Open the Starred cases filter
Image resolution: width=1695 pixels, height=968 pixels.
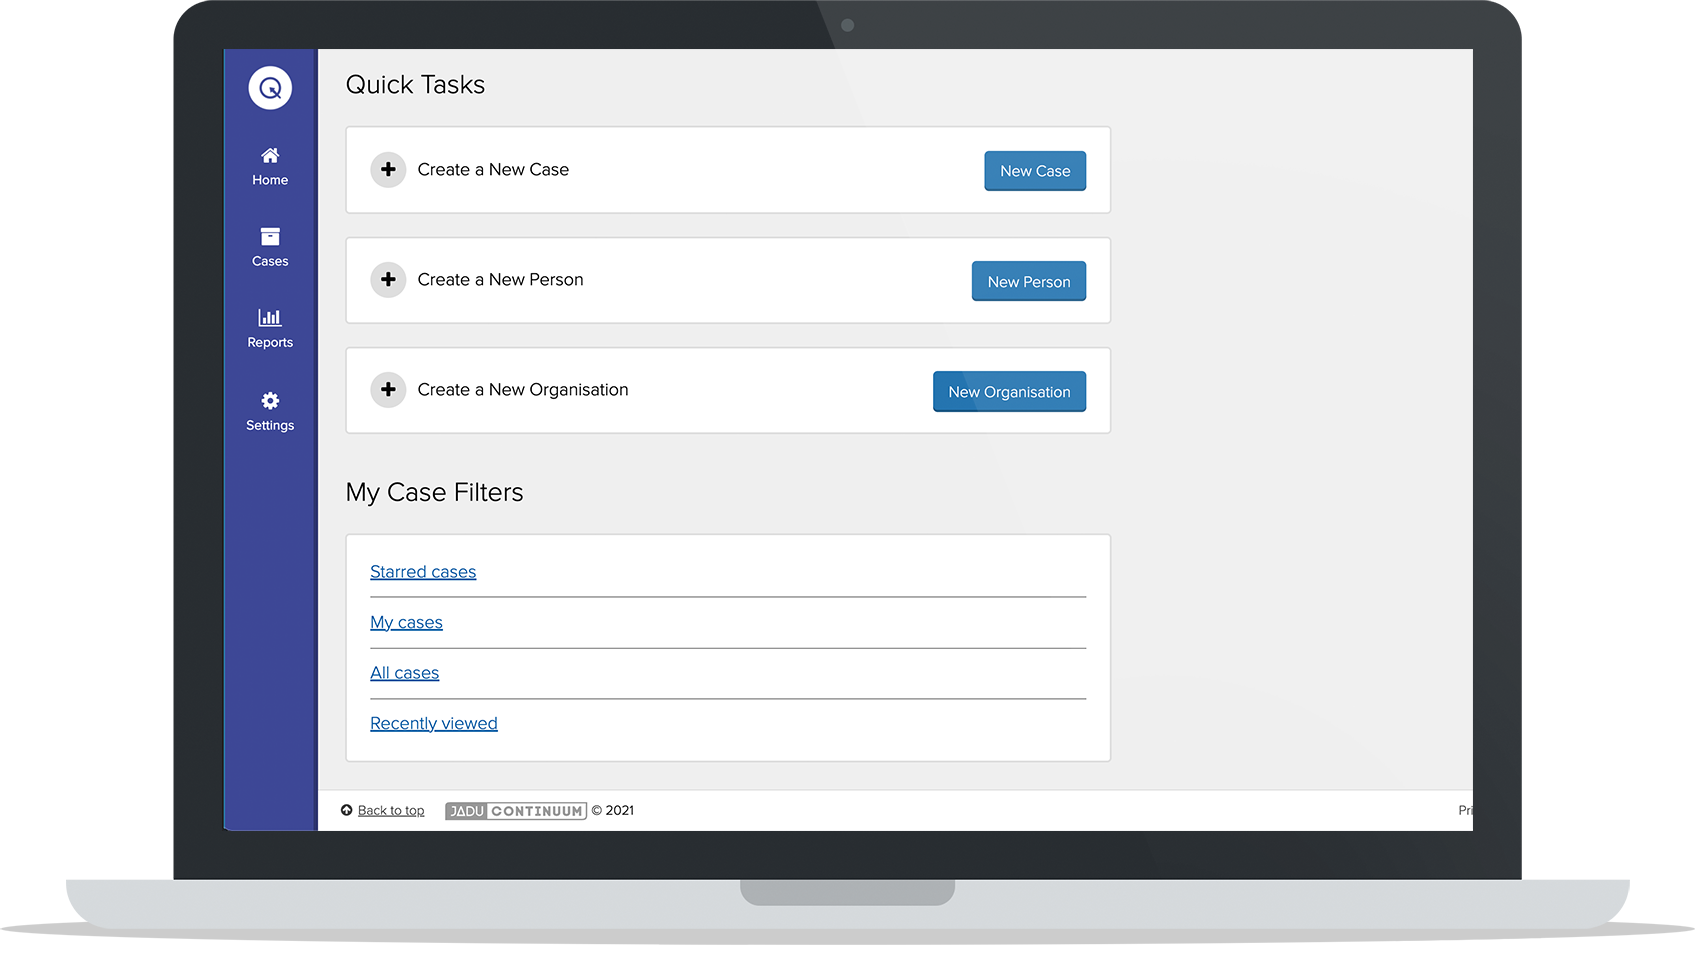point(423,572)
